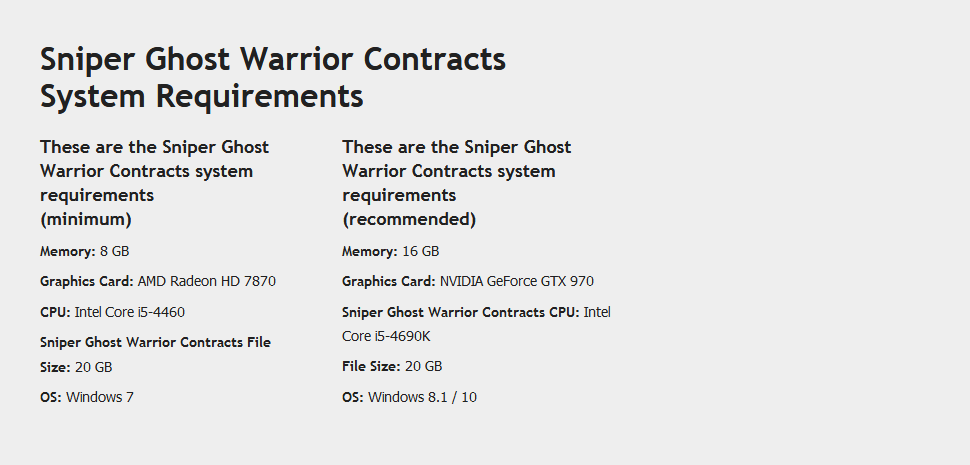Click the 20 GB size under minimum
This screenshot has width=970, height=465.
point(93,367)
